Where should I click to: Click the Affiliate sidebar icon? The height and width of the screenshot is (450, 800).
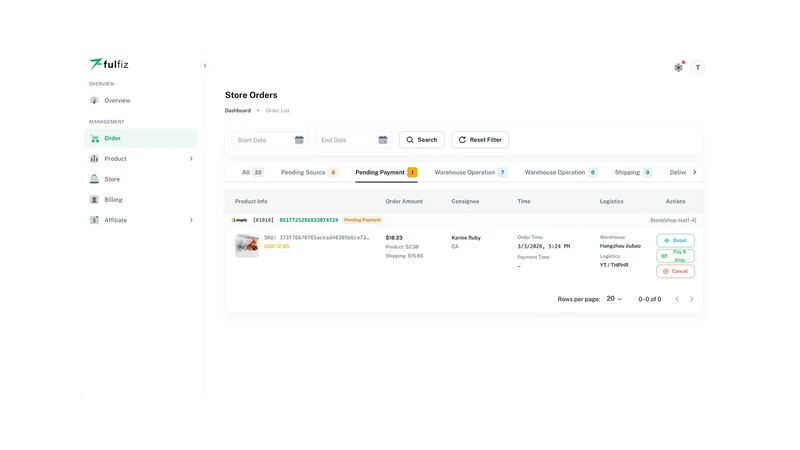(94, 220)
